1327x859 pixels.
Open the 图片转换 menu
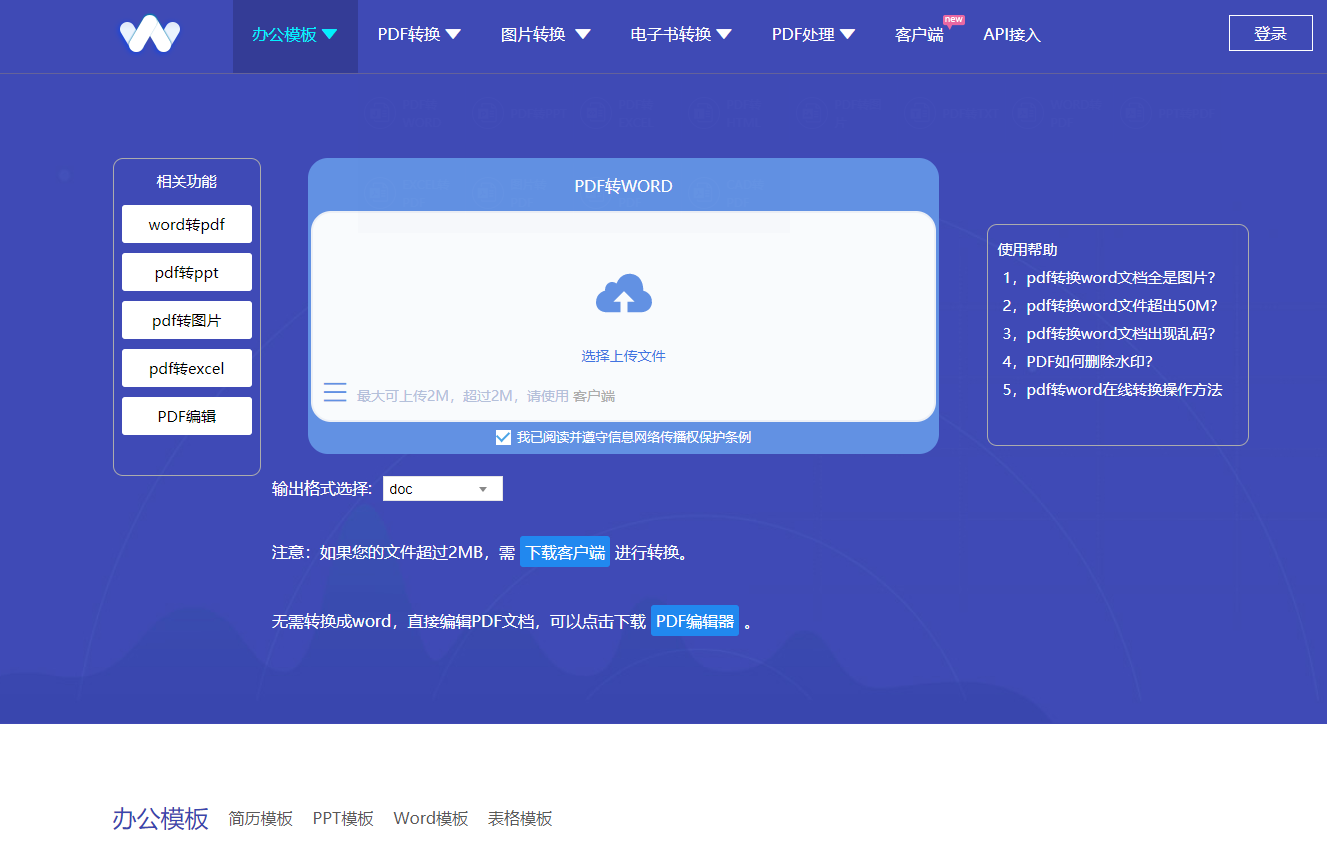(546, 35)
